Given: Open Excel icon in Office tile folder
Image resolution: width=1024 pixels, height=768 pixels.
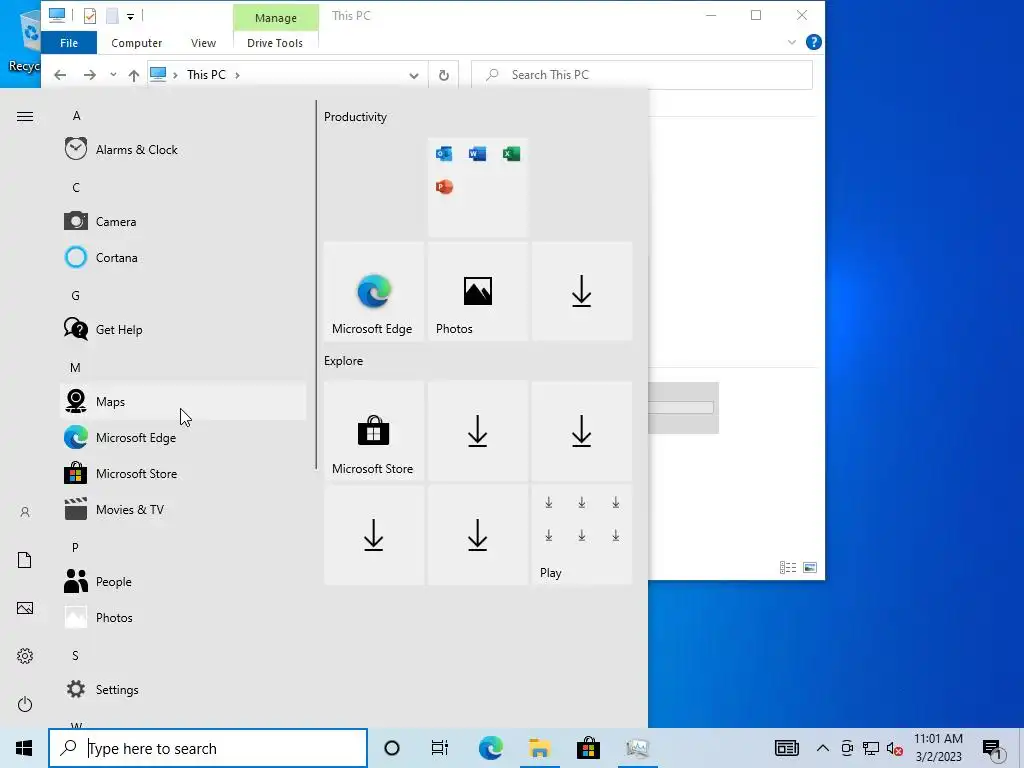Looking at the screenshot, I should [511, 153].
